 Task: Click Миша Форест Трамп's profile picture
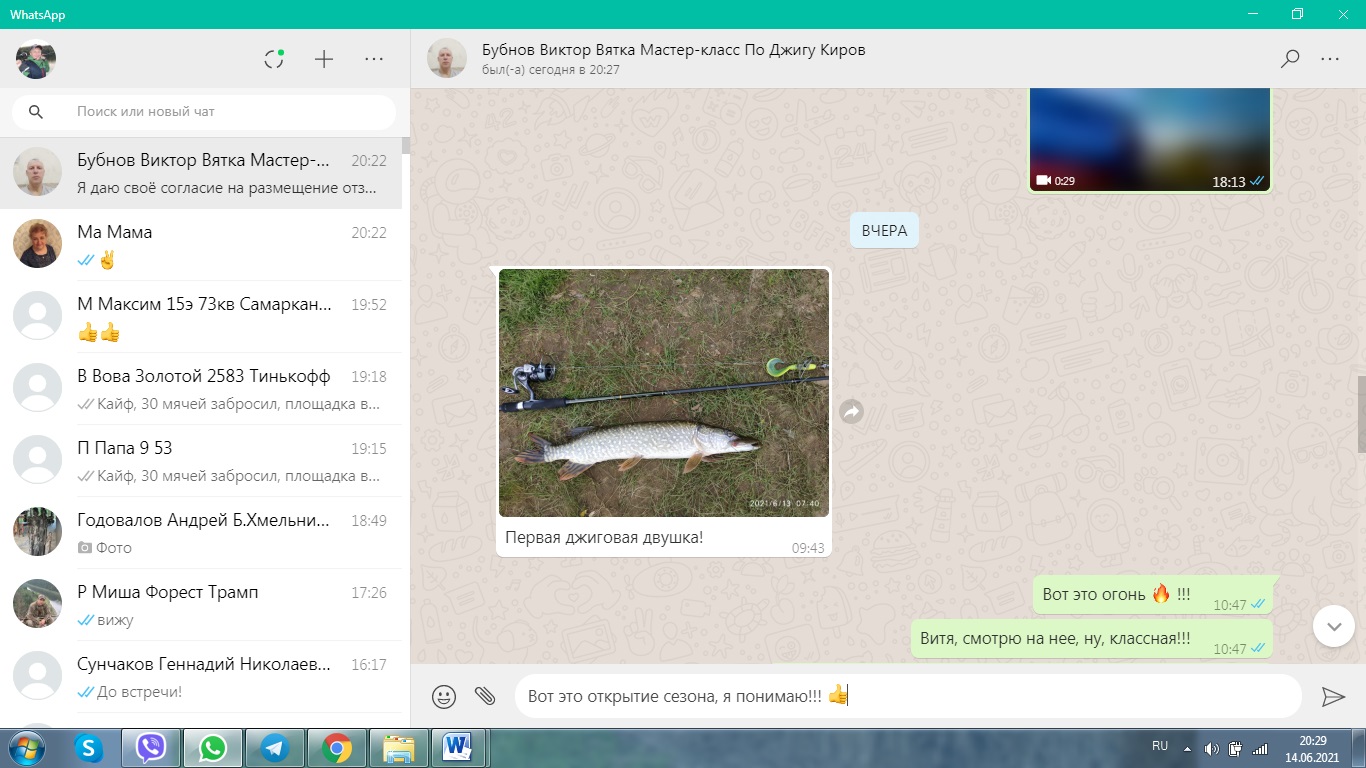point(38,604)
